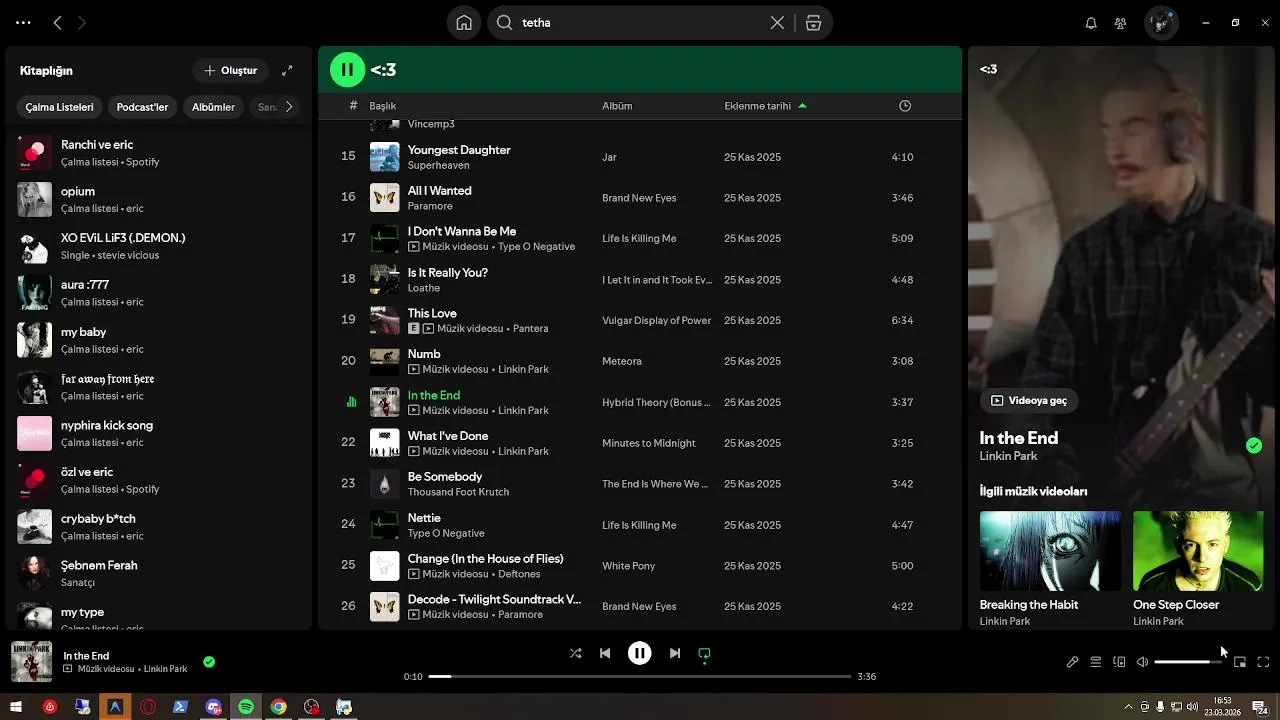Open Breaking the Habit video thumbnail

[x=1050, y=551]
